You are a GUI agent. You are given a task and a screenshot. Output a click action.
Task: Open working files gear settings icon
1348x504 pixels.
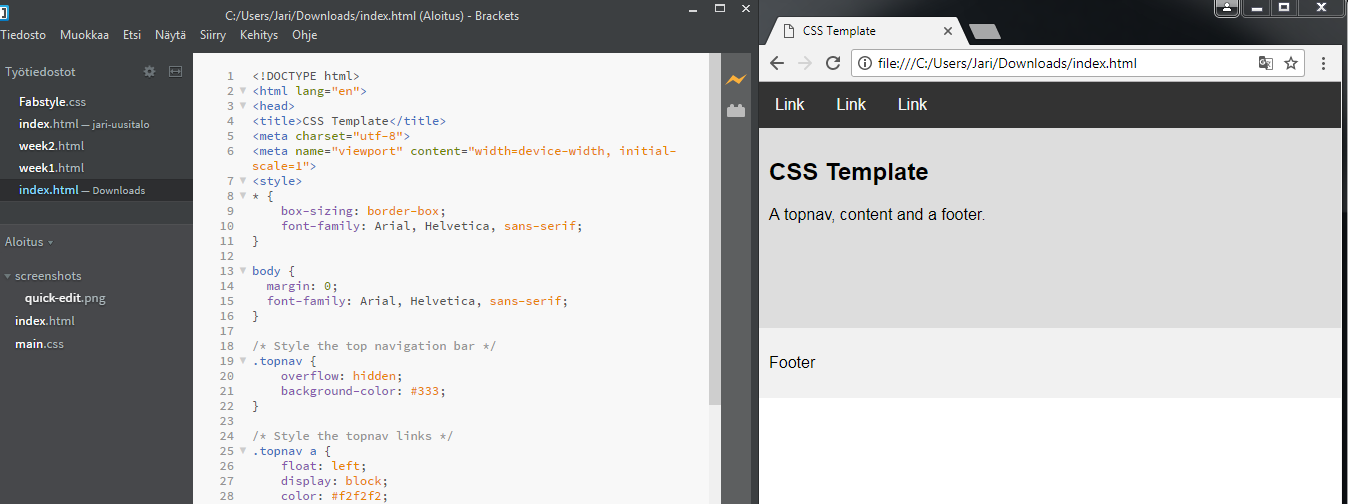pyautogui.click(x=150, y=72)
